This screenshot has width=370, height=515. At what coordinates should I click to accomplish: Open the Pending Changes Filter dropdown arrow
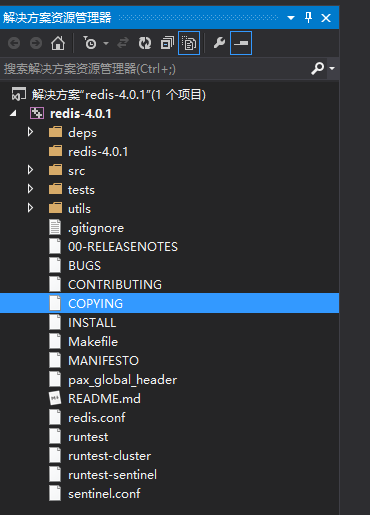(106, 43)
